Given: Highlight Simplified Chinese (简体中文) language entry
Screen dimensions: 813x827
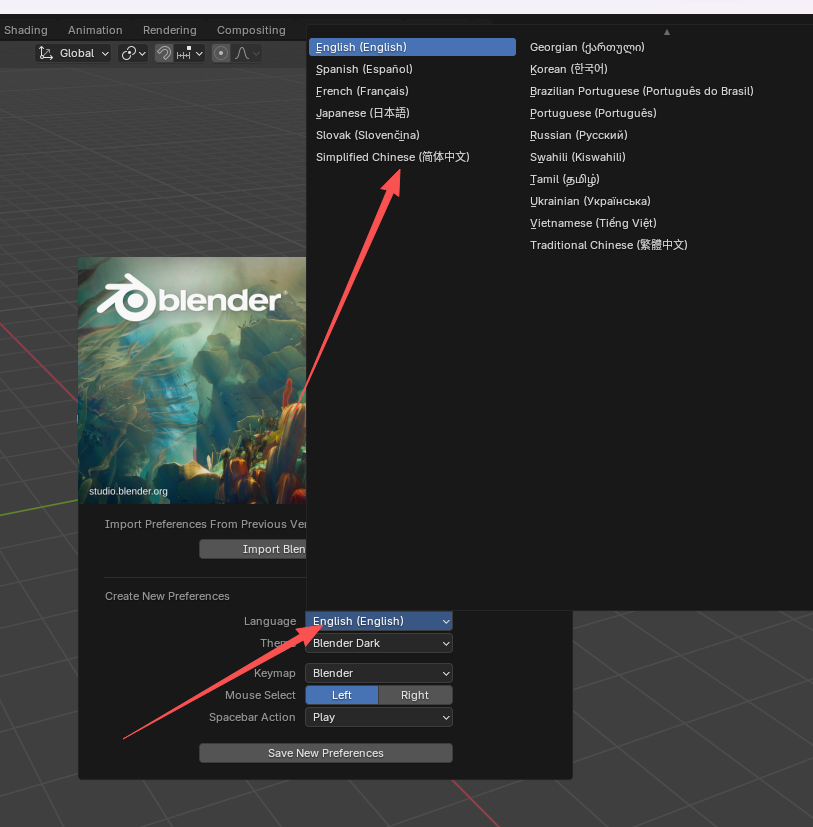Looking at the screenshot, I should coord(392,157).
